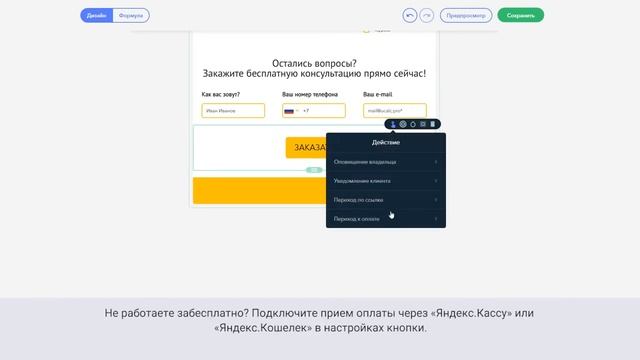Select the heading text Остались вопросы?
This screenshot has width=640, height=360.
coord(314,63)
